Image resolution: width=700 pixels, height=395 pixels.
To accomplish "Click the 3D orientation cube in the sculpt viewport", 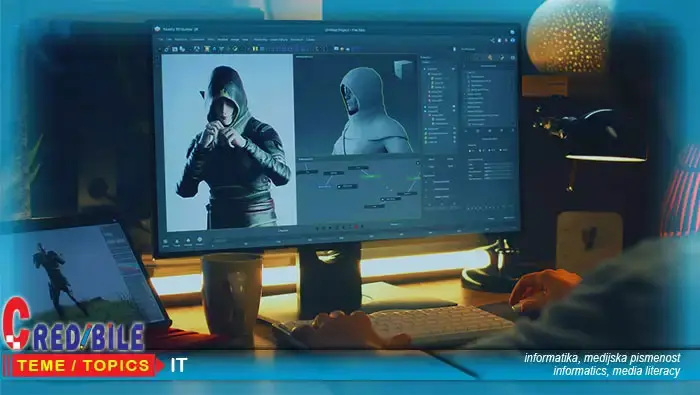I will coord(403,69).
